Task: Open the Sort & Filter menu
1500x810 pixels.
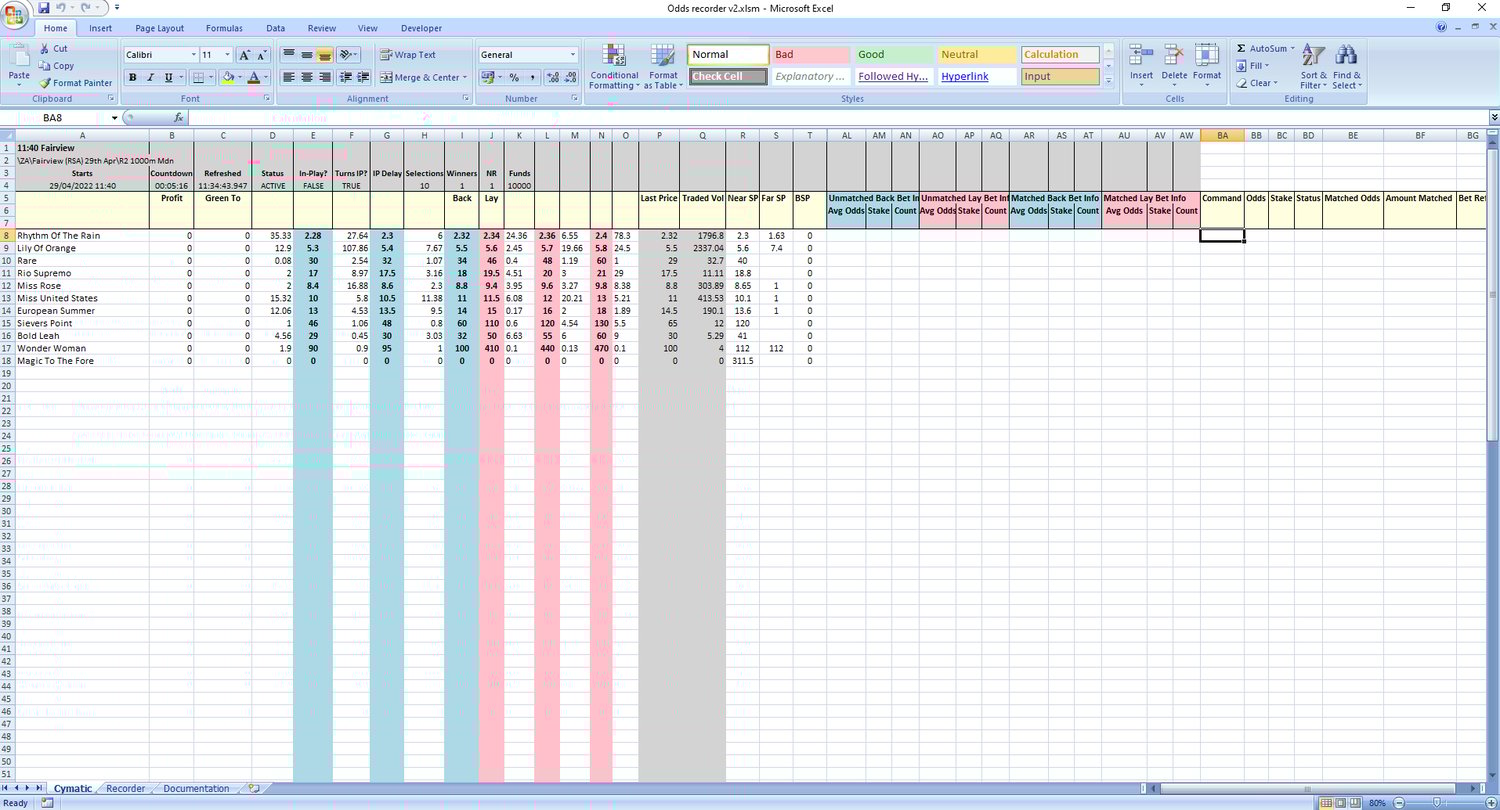Action: 1314,67
